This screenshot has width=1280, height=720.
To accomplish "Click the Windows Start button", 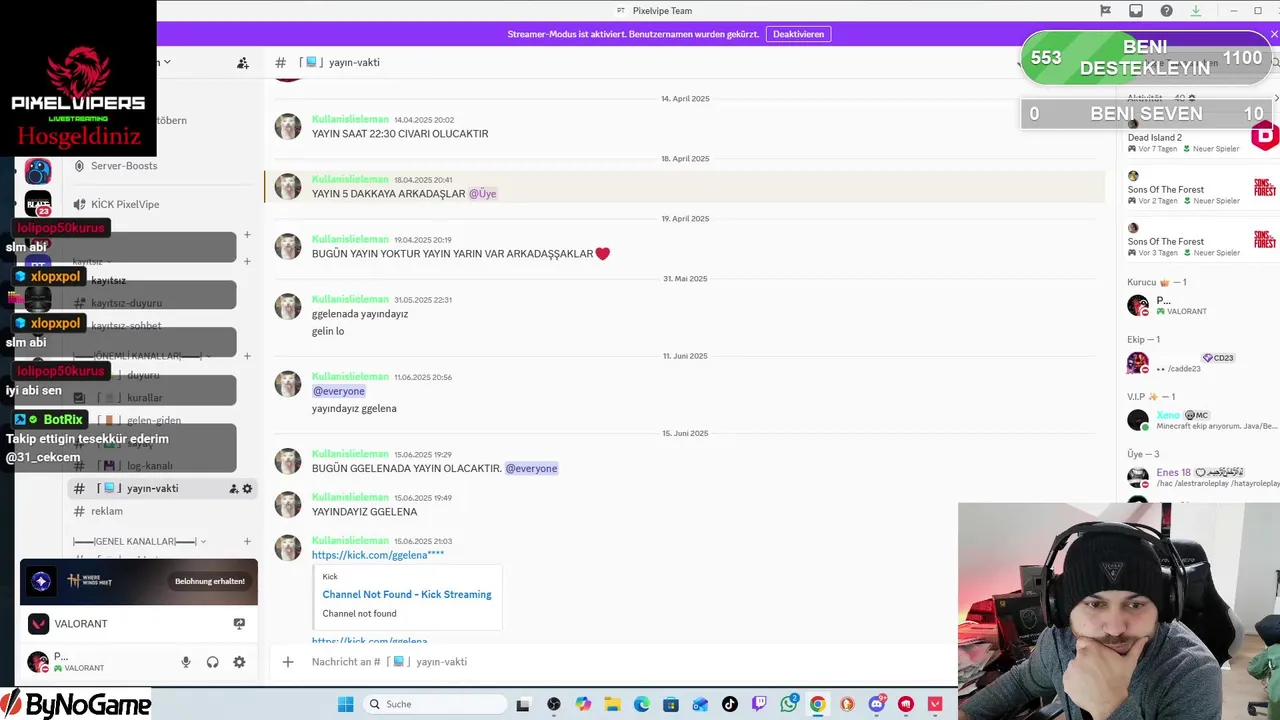I will pos(345,704).
